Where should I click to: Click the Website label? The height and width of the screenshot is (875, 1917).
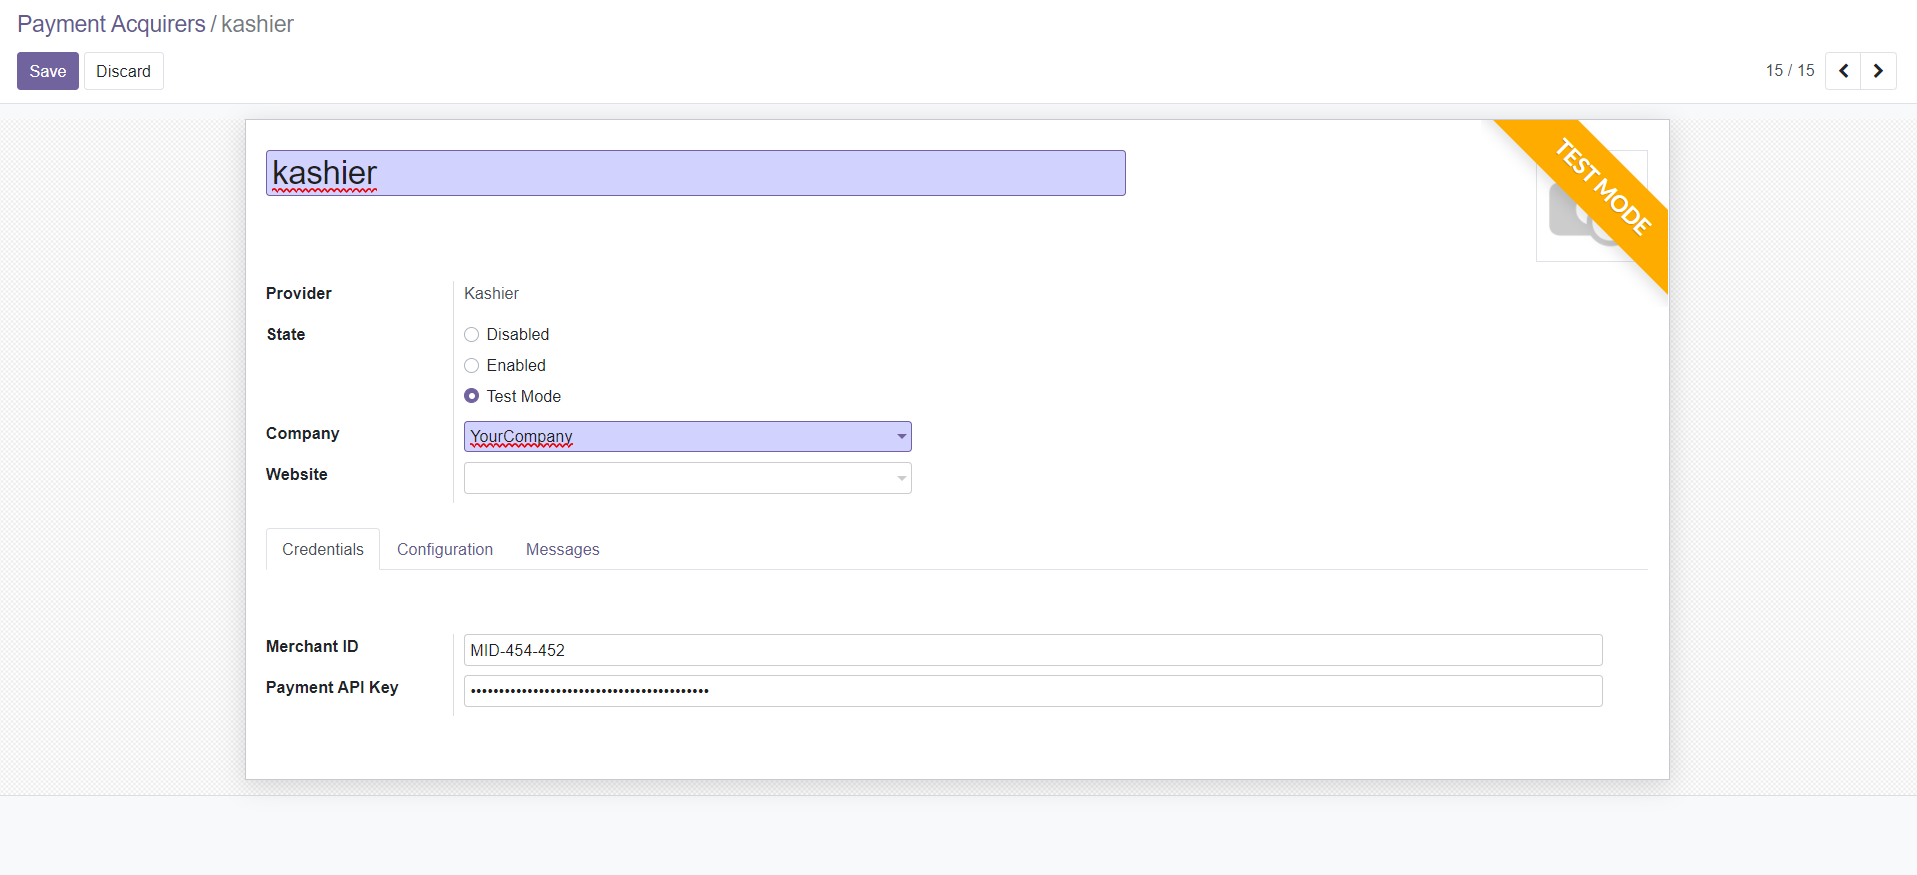[297, 475]
